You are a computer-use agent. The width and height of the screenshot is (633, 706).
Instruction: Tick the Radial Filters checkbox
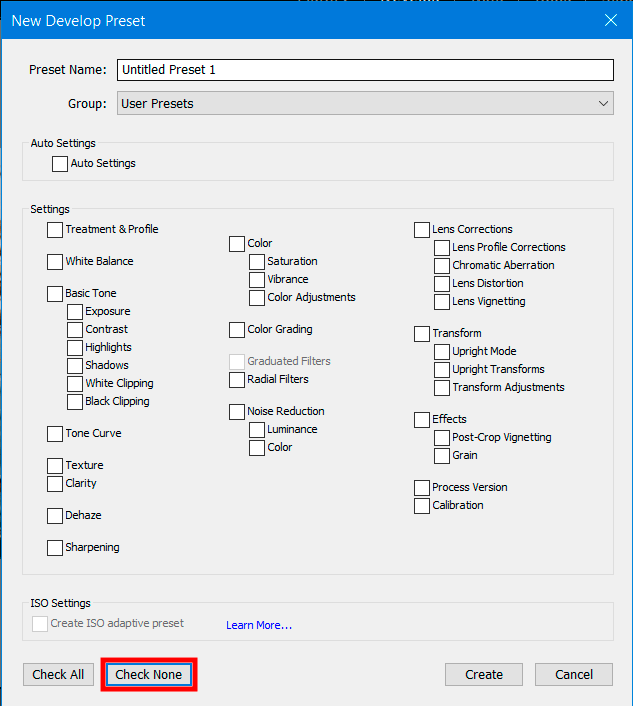(237, 380)
